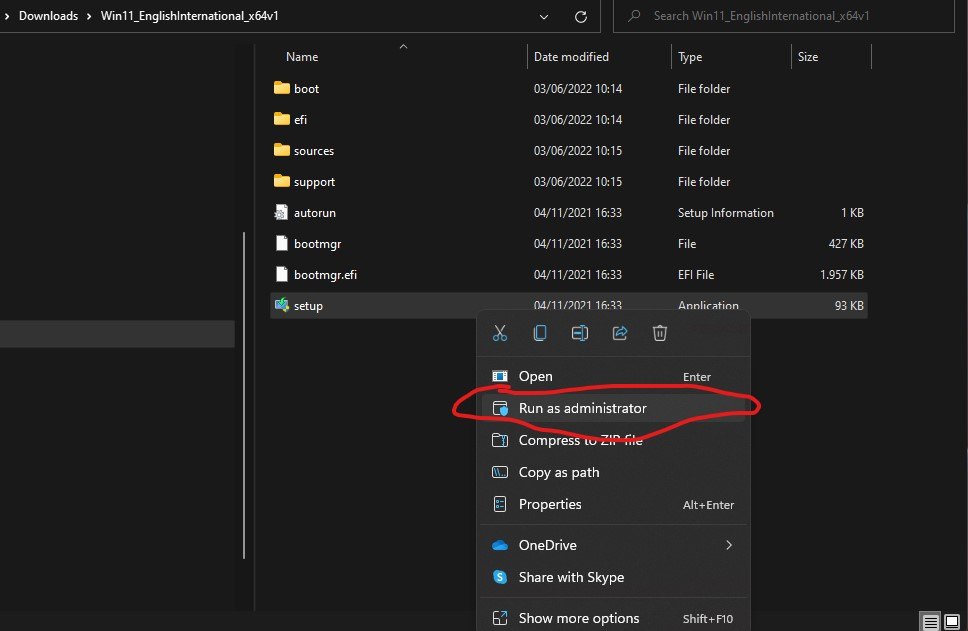The width and height of the screenshot is (968, 631).
Task: Click the bootmgr size 427 KB
Action: tap(846, 244)
